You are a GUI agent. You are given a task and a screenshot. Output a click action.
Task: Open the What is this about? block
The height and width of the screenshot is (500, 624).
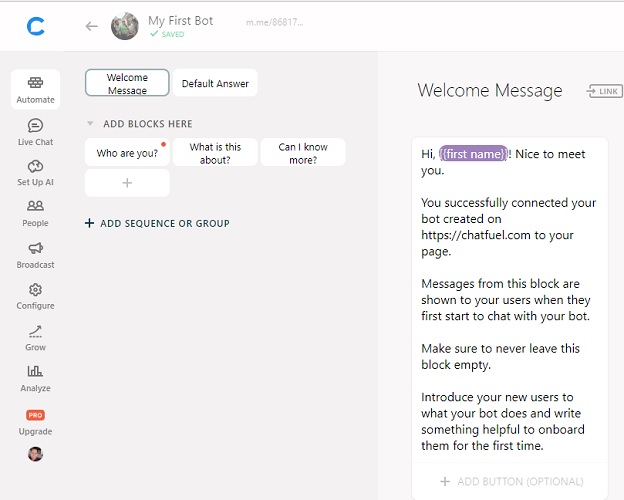coord(215,152)
